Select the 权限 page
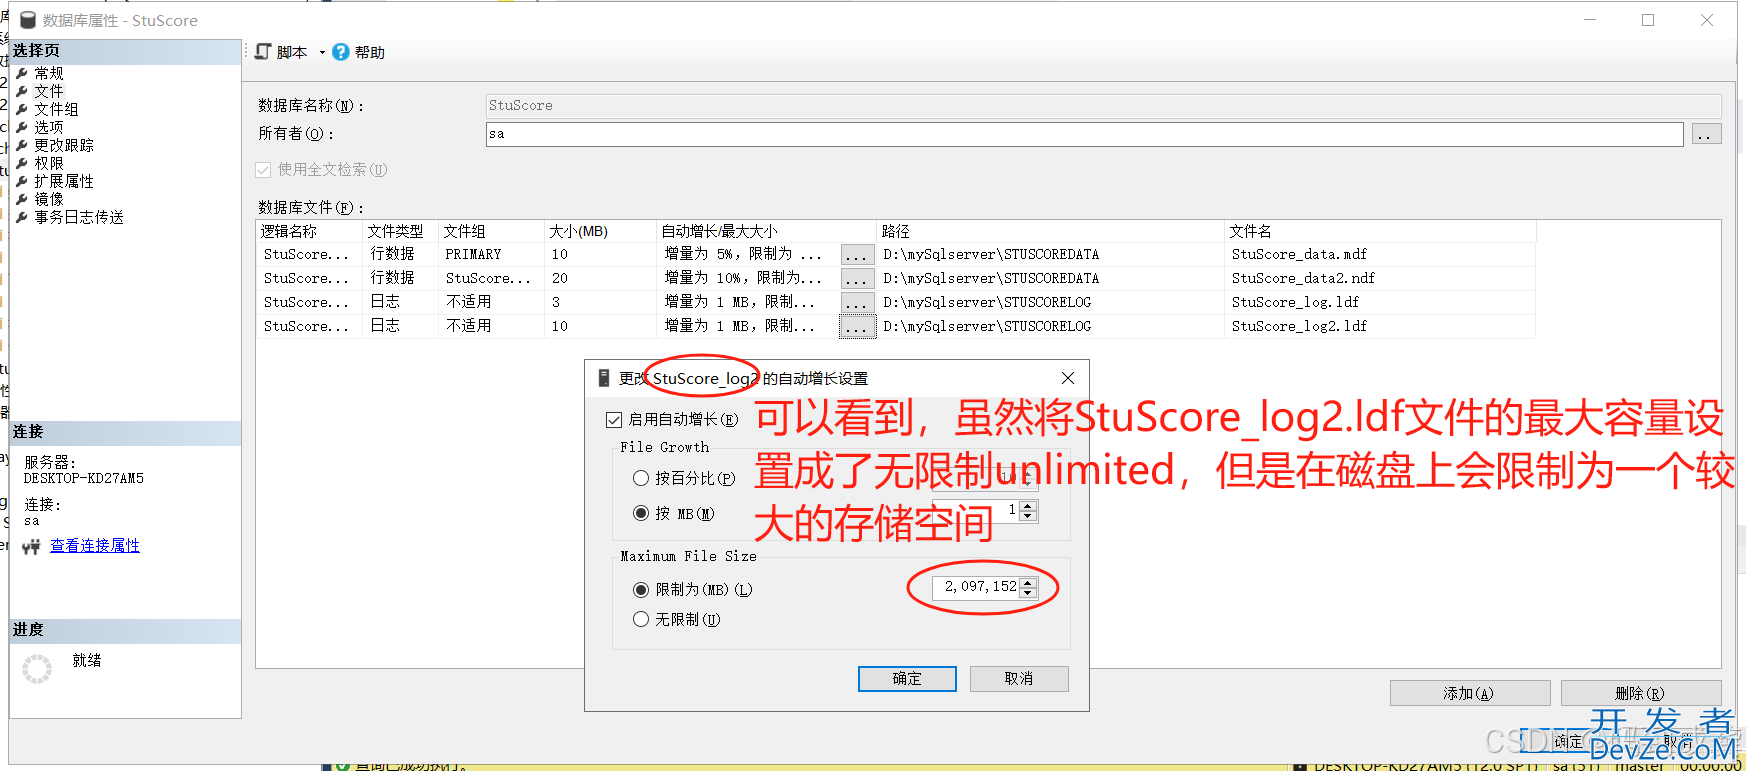Viewport: 1746px width, 771px height. [x=48, y=163]
